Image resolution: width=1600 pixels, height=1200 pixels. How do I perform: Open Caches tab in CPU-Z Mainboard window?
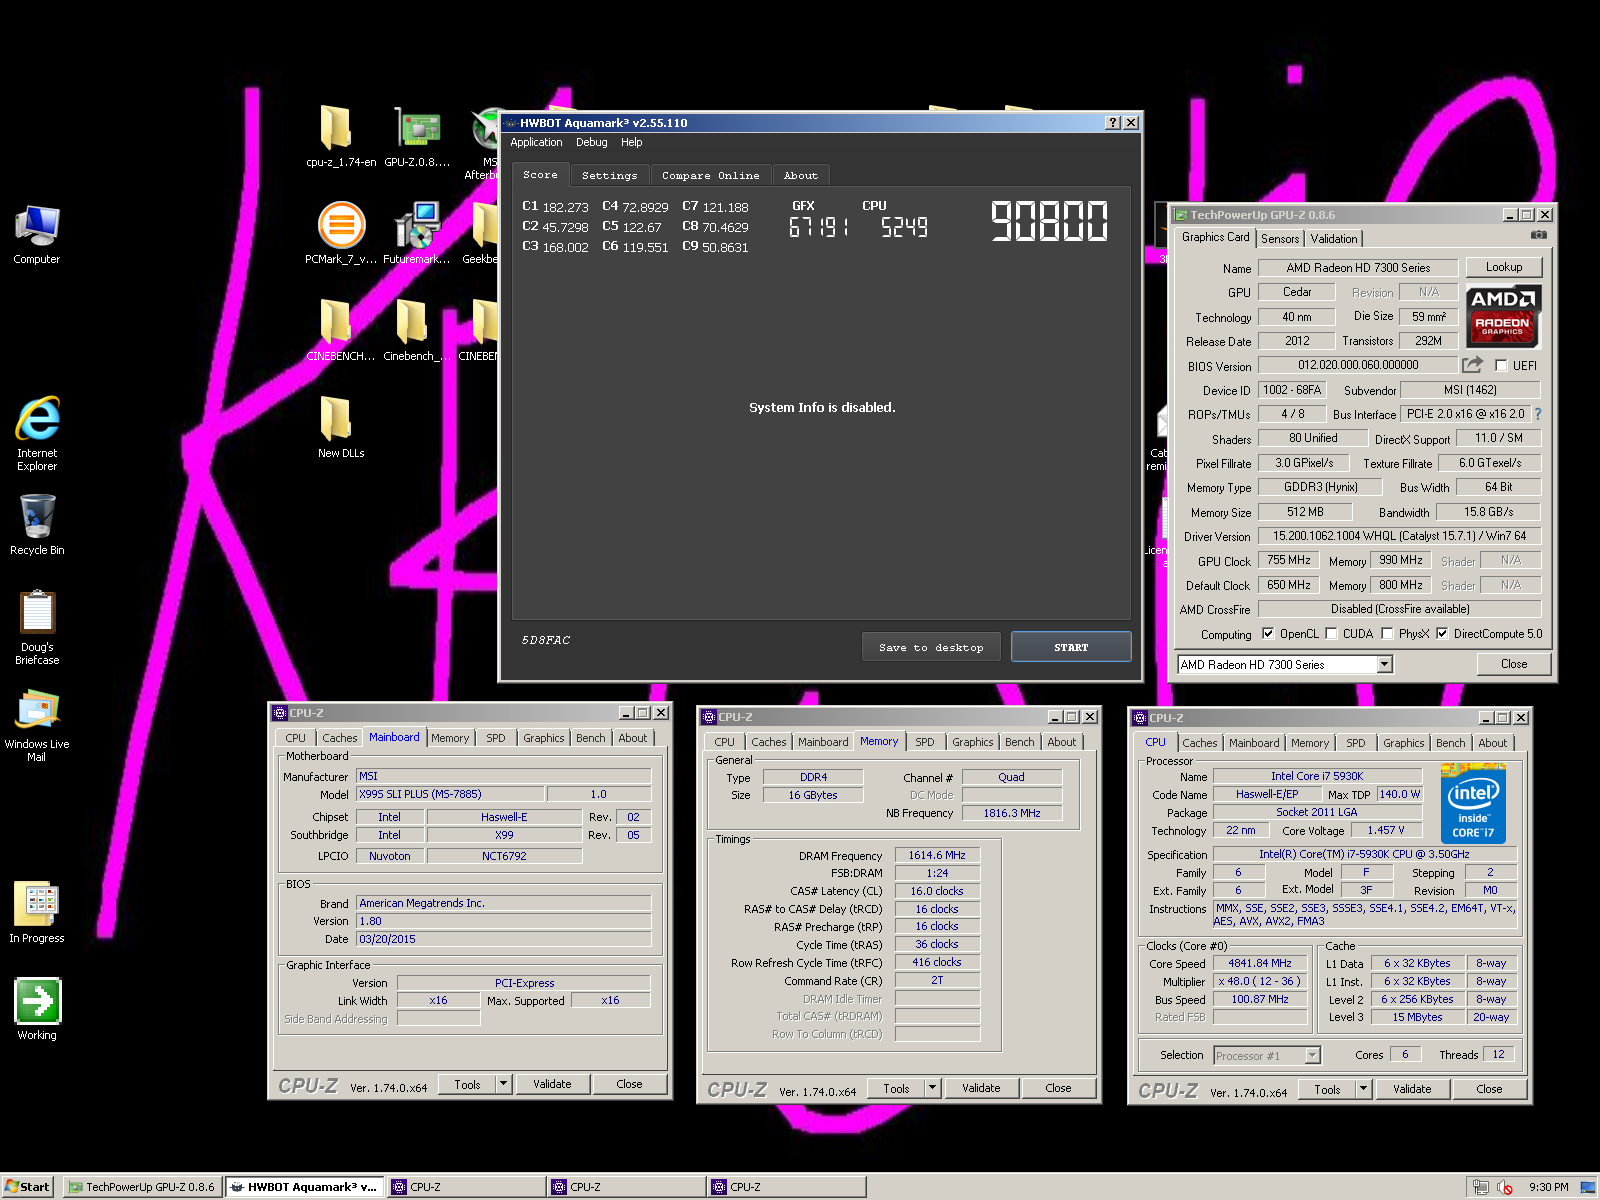pos(339,738)
